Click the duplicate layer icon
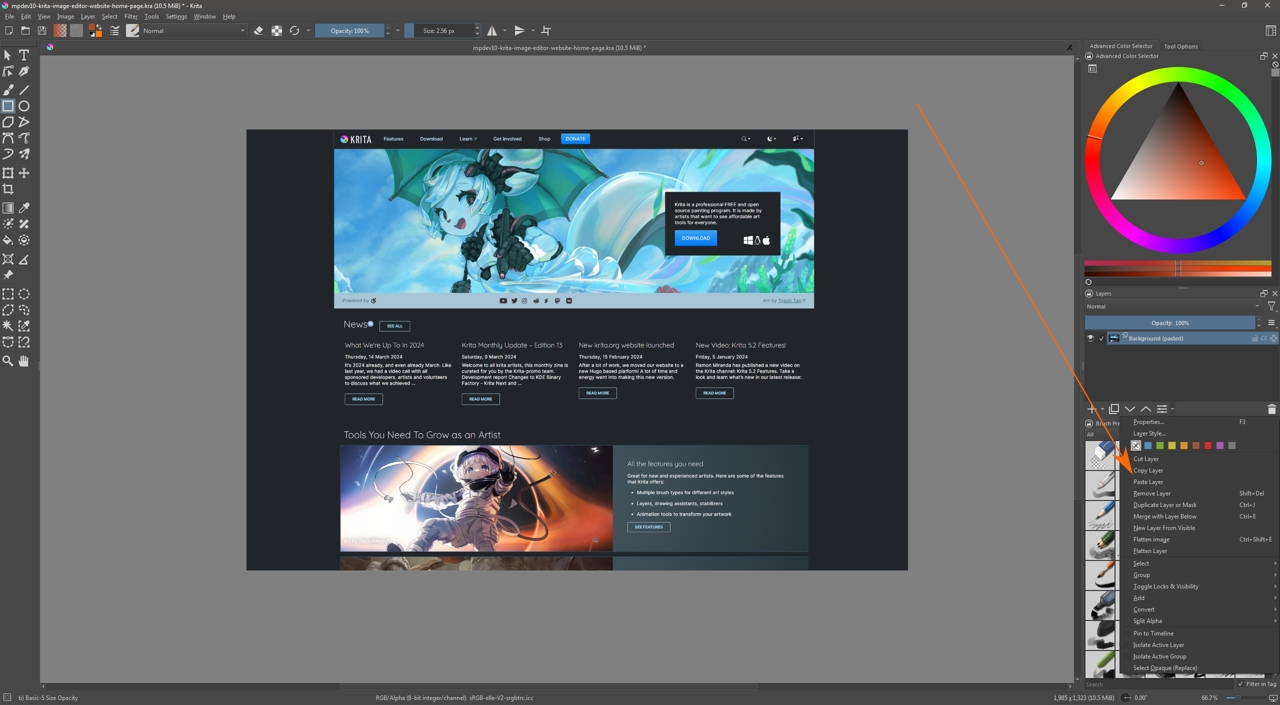 coord(1114,409)
